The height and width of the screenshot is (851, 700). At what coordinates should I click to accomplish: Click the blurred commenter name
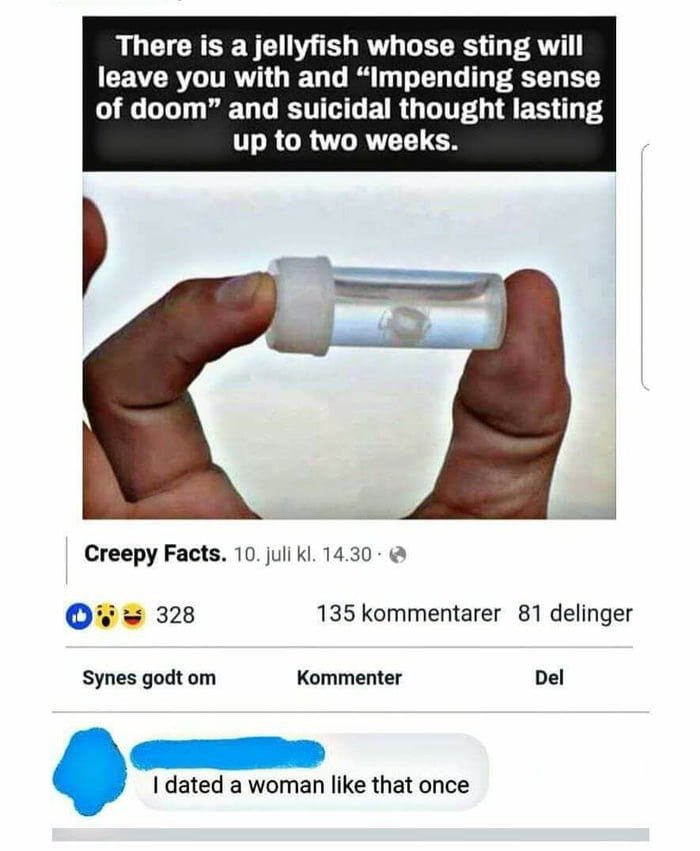click(228, 753)
